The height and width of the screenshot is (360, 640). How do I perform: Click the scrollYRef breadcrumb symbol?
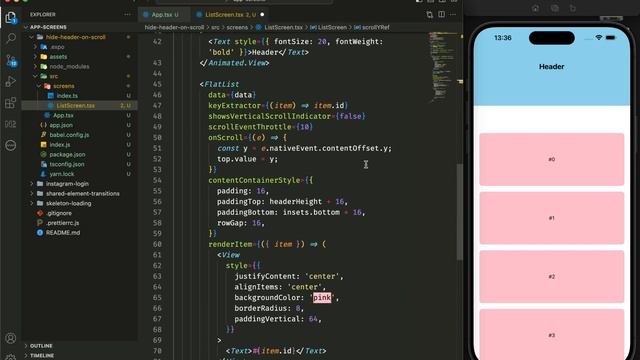(x=376, y=27)
